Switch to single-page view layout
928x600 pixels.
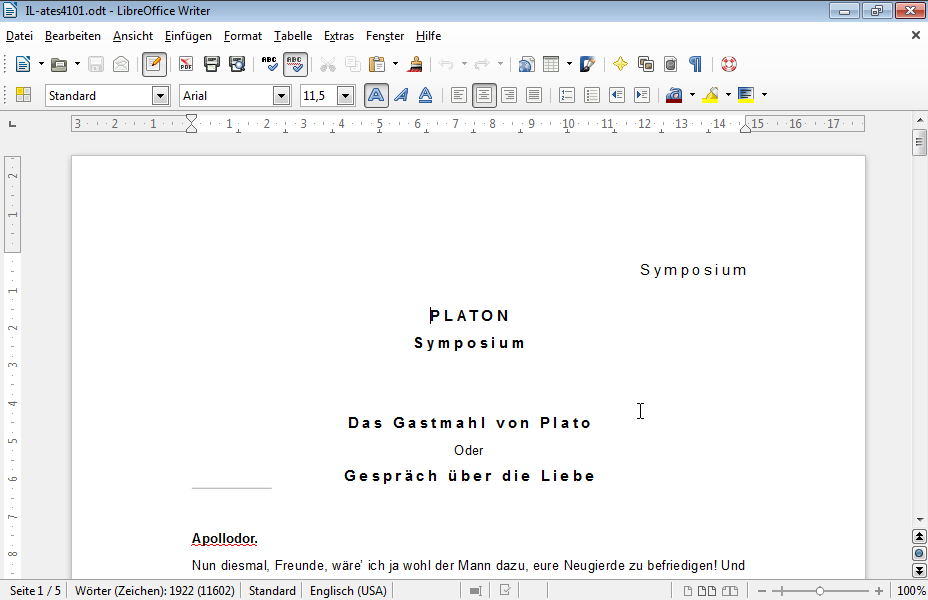[x=688, y=591]
